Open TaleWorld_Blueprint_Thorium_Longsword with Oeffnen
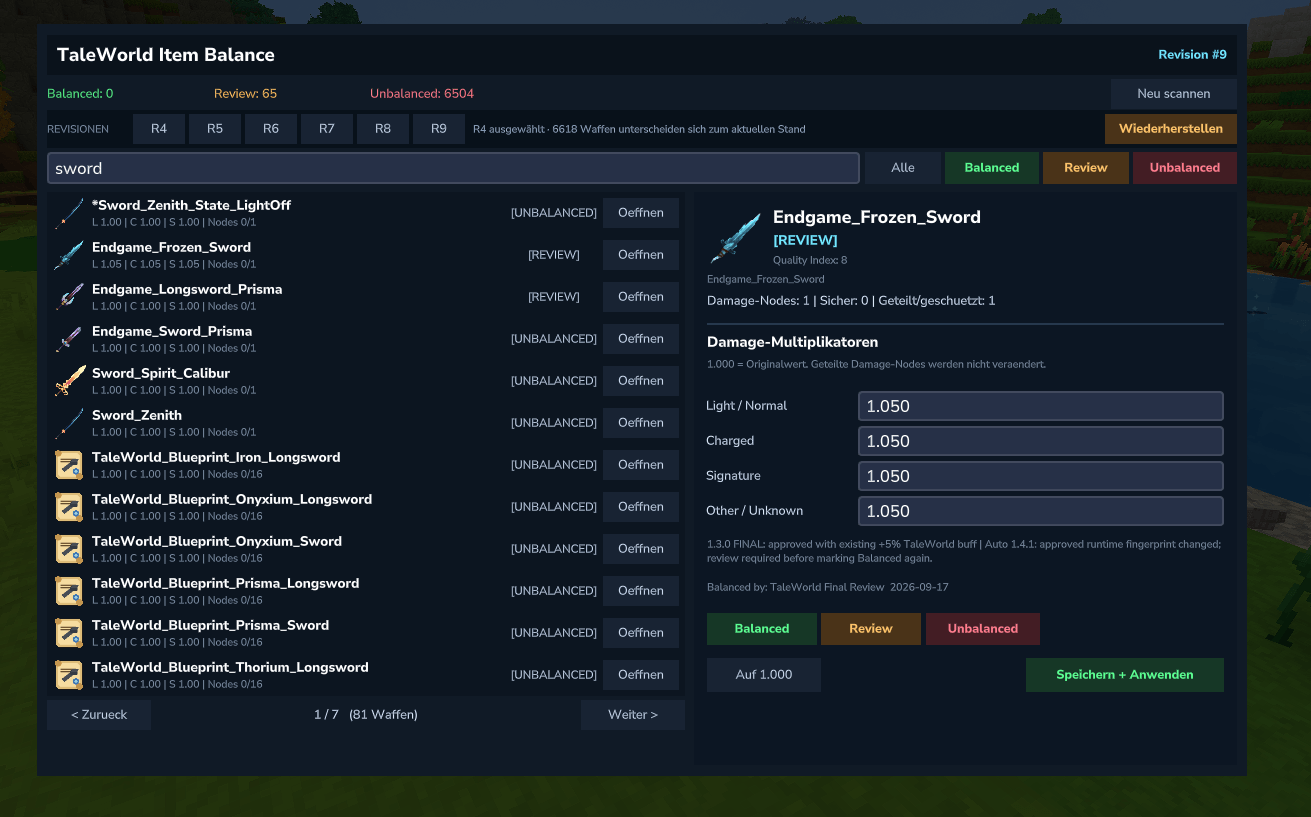Screen dimensions: 1311x817 641,675
